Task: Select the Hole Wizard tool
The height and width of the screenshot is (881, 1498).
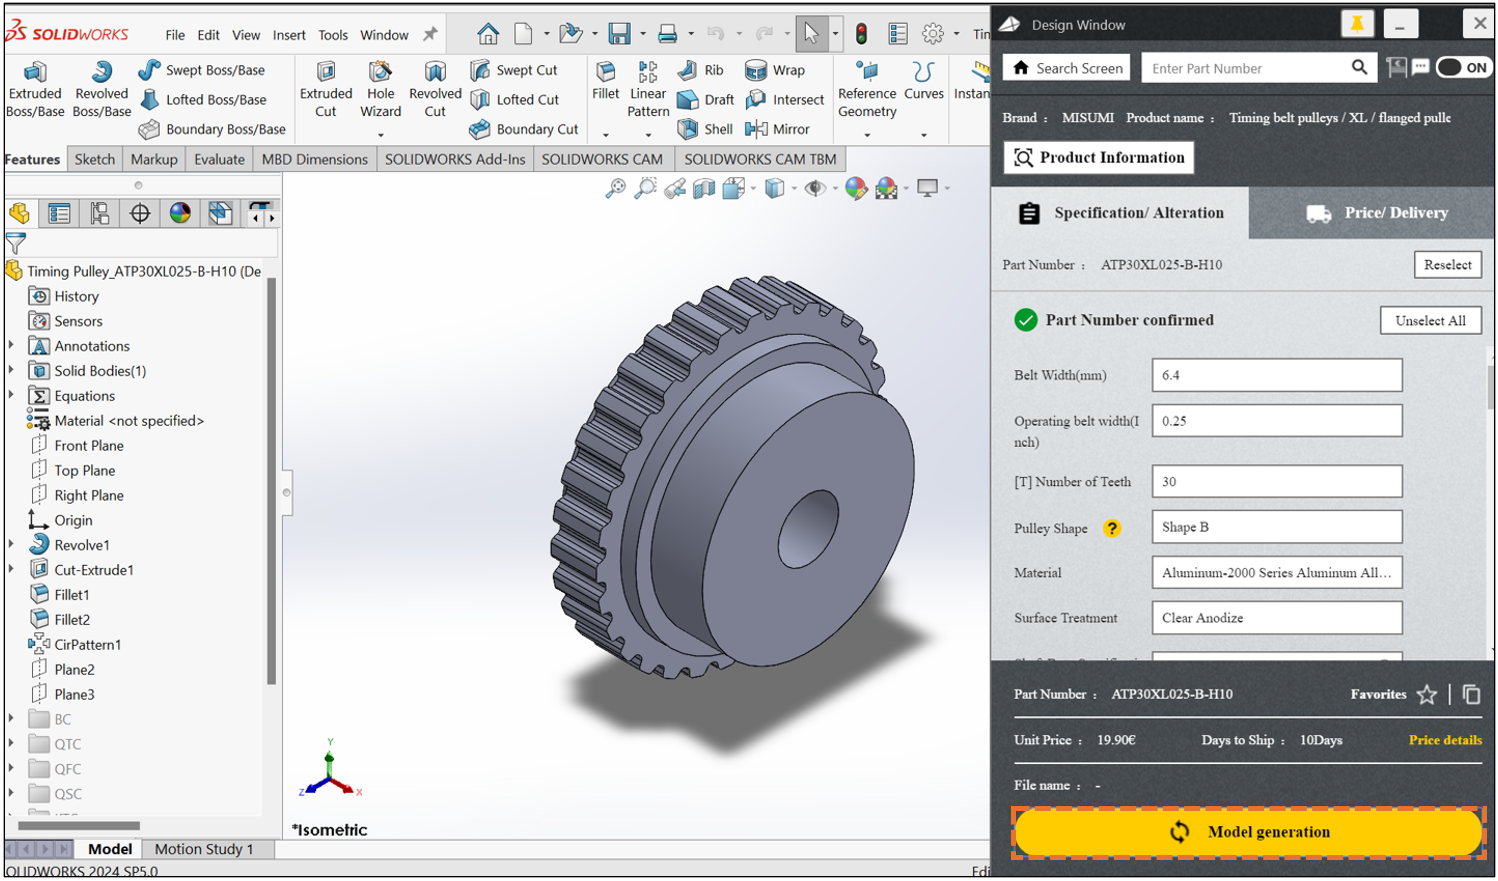Action: tap(380, 88)
